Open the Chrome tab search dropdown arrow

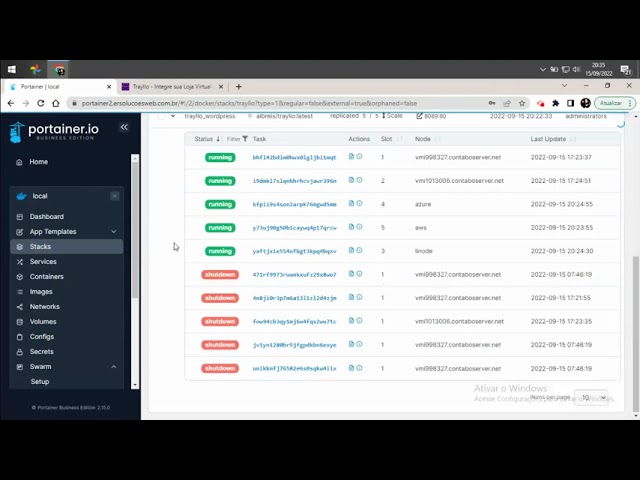[564, 86]
